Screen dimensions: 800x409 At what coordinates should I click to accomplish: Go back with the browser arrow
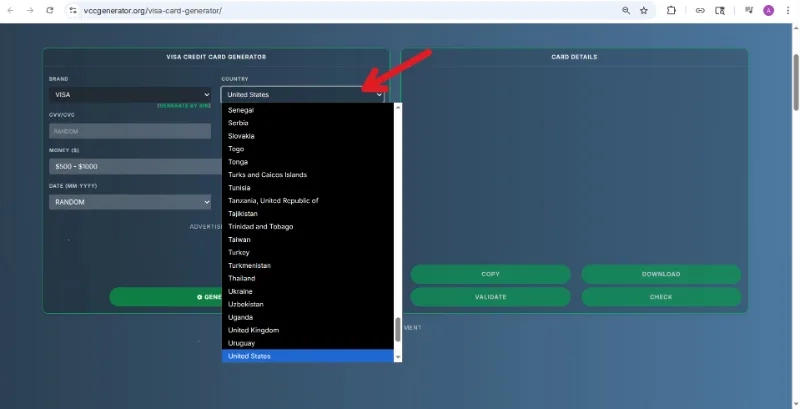tap(10, 10)
